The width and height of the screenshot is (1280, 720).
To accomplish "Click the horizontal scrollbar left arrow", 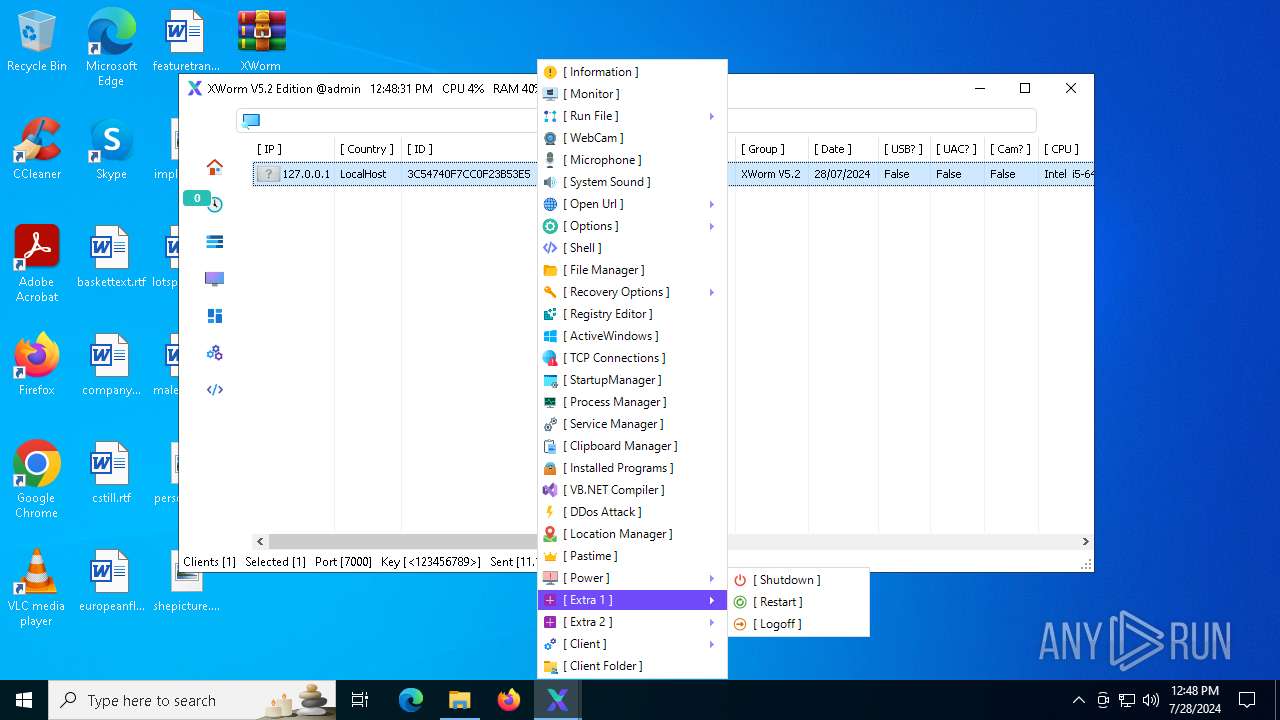I will (x=260, y=541).
